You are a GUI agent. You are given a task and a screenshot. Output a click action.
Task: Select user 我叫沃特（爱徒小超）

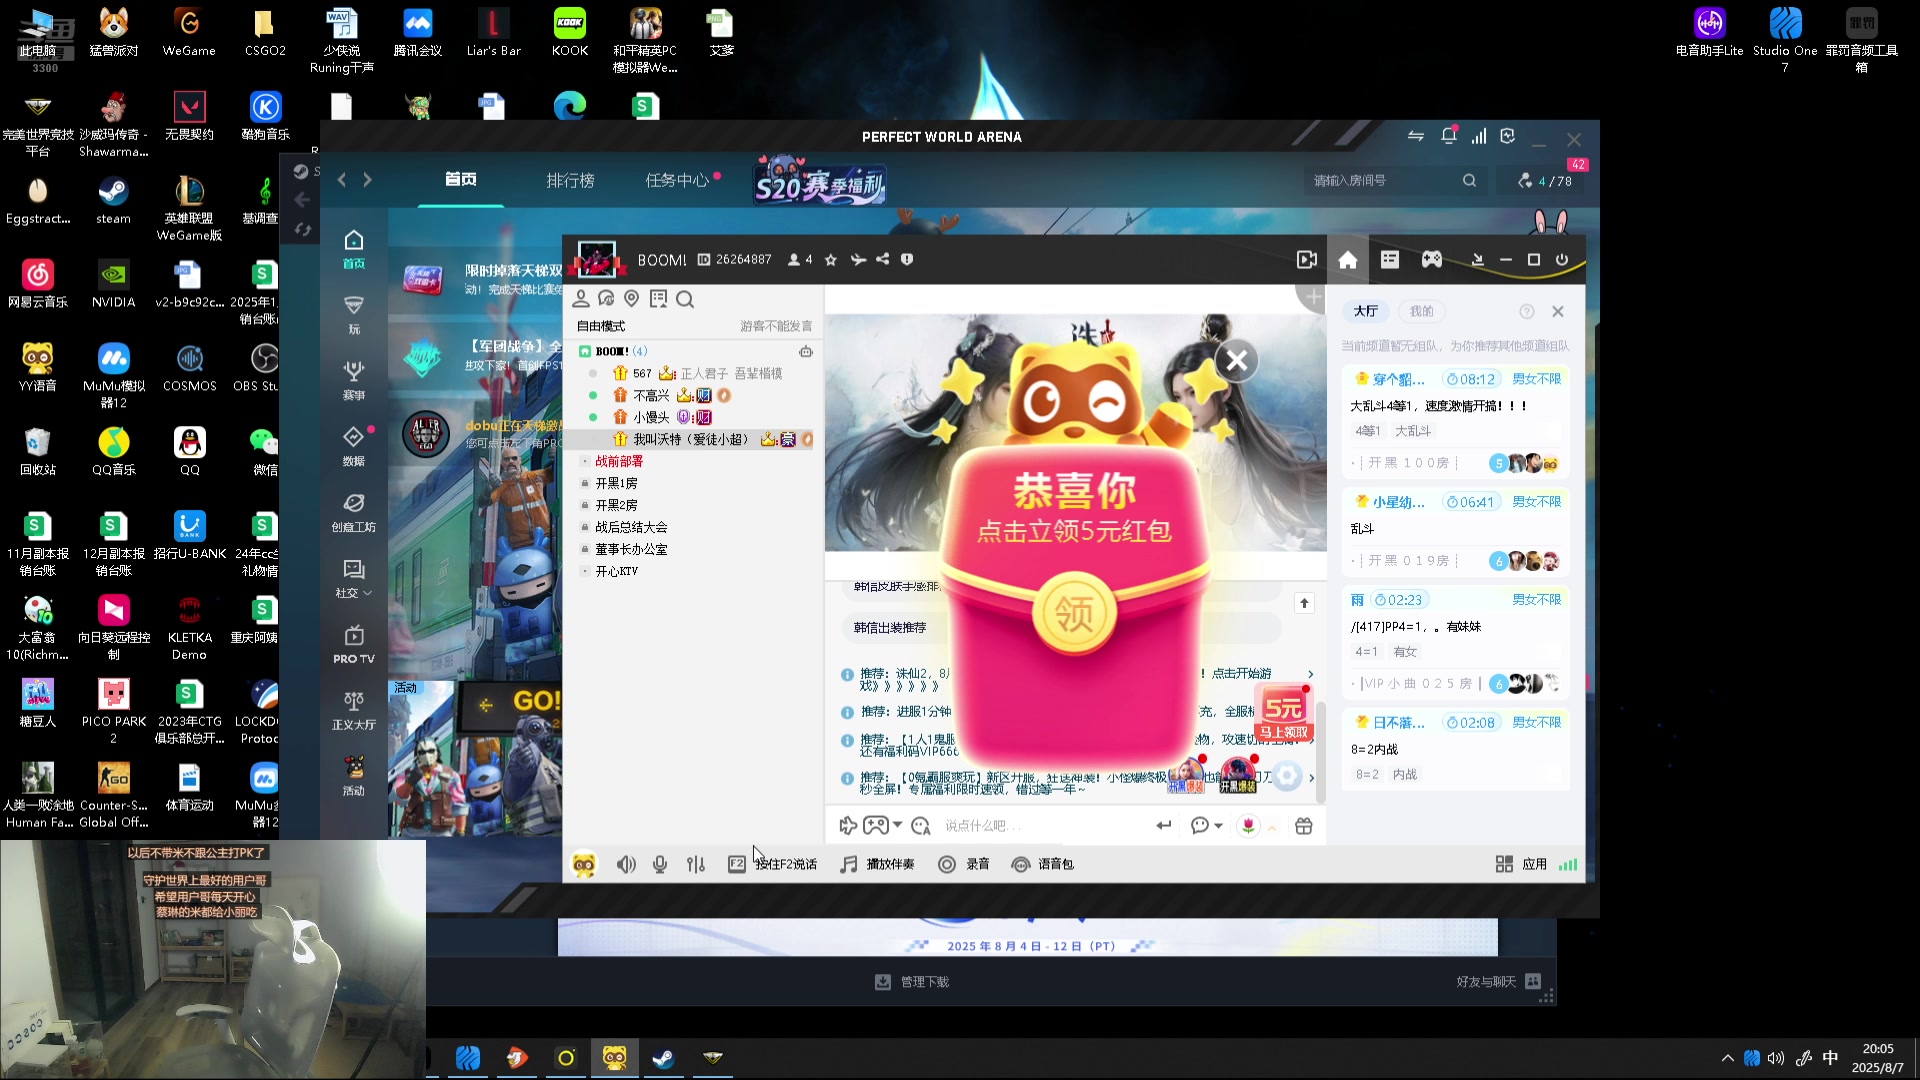(x=690, y=439)
